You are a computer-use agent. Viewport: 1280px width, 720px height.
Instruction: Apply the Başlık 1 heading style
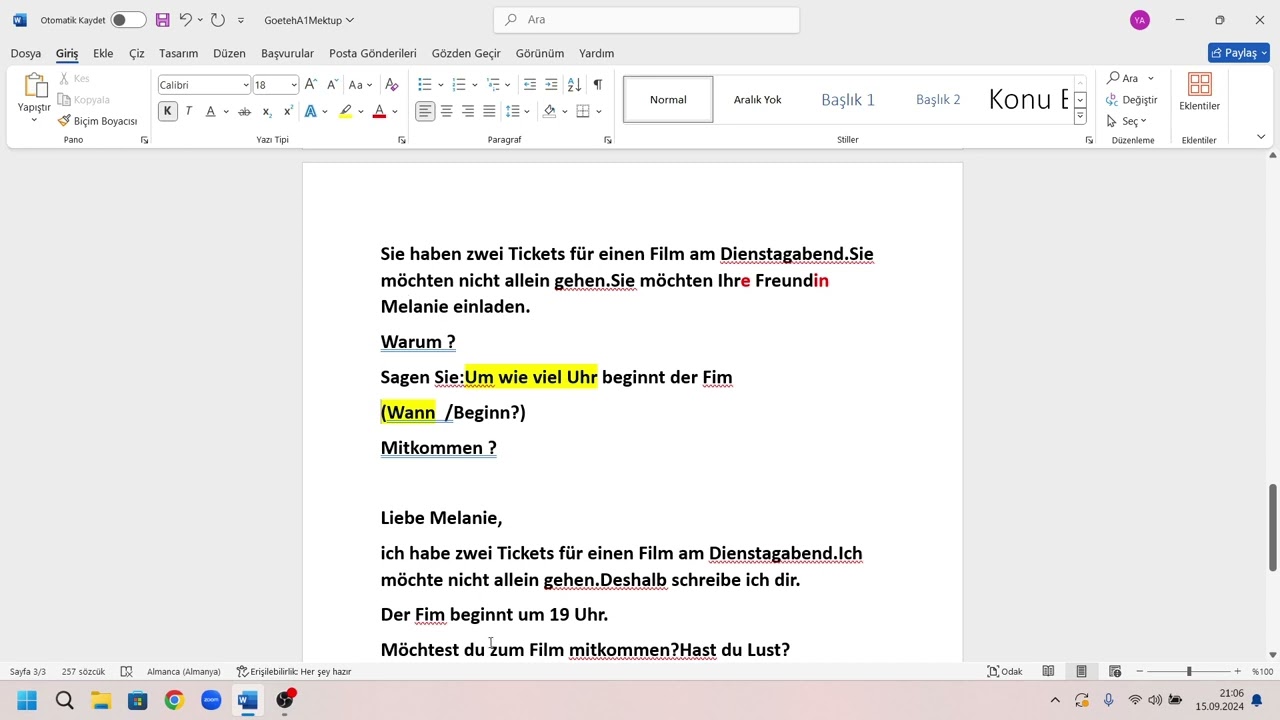click(848, 99)
